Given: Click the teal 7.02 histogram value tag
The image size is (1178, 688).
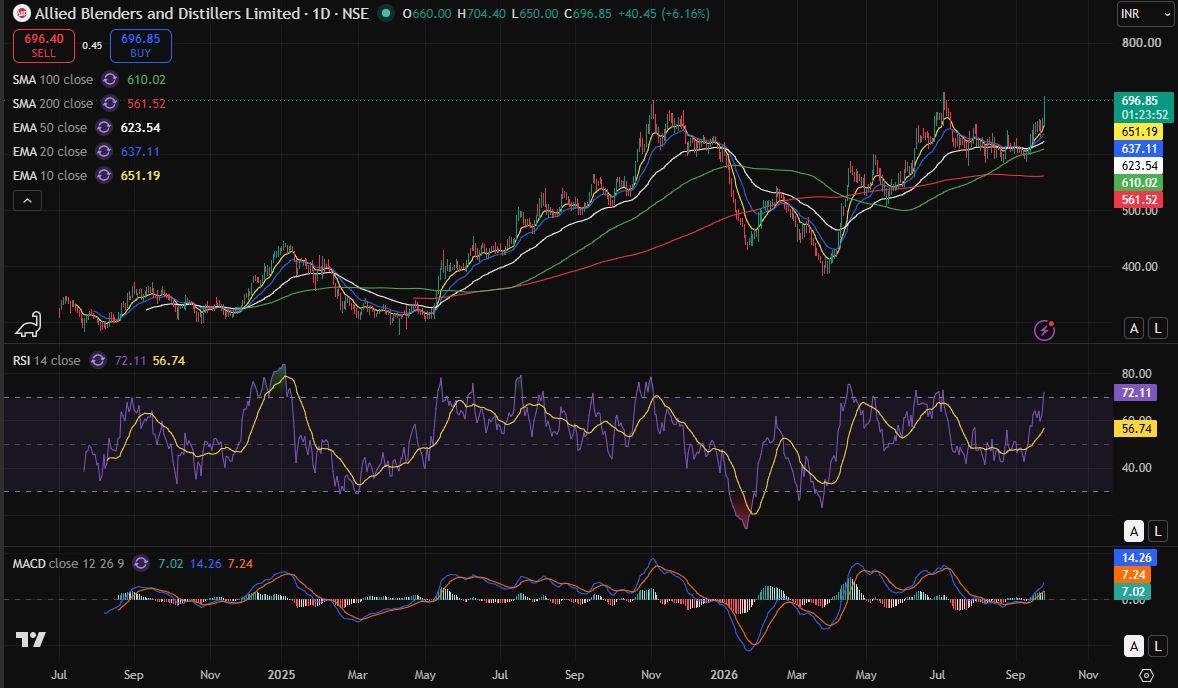Looking at the screenshot, I should click(x=1133, y=591).
